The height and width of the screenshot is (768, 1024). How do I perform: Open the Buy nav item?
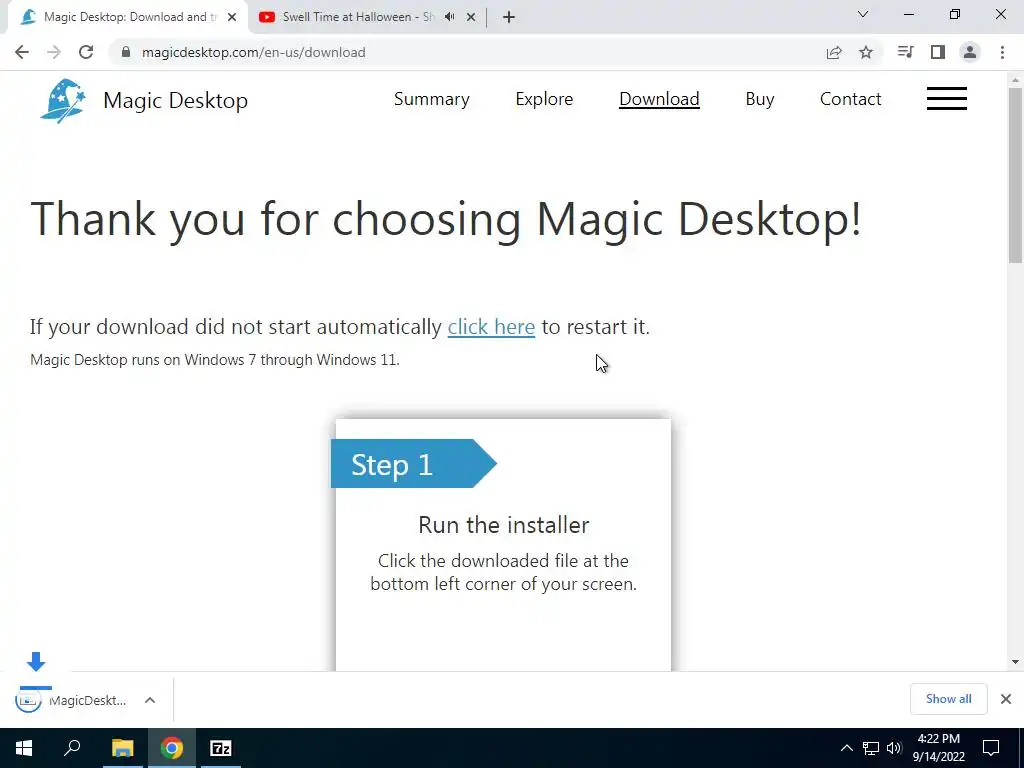[760, 99]
